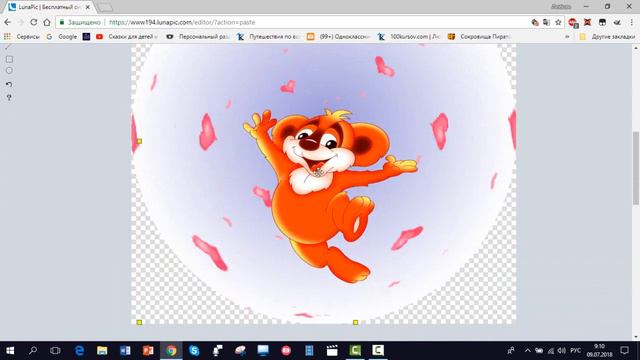640x360 pixels.
Task: Close the LunaPic tab
Action: click(87, 7)
